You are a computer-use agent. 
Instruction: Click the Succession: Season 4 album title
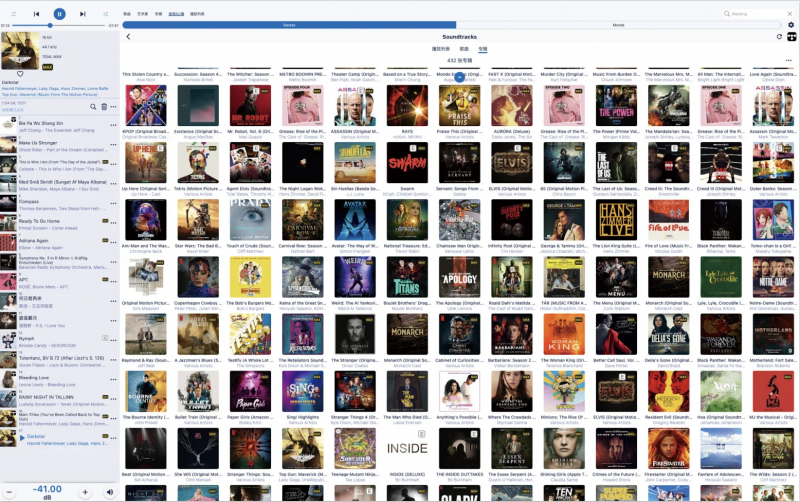pos(198,74)
